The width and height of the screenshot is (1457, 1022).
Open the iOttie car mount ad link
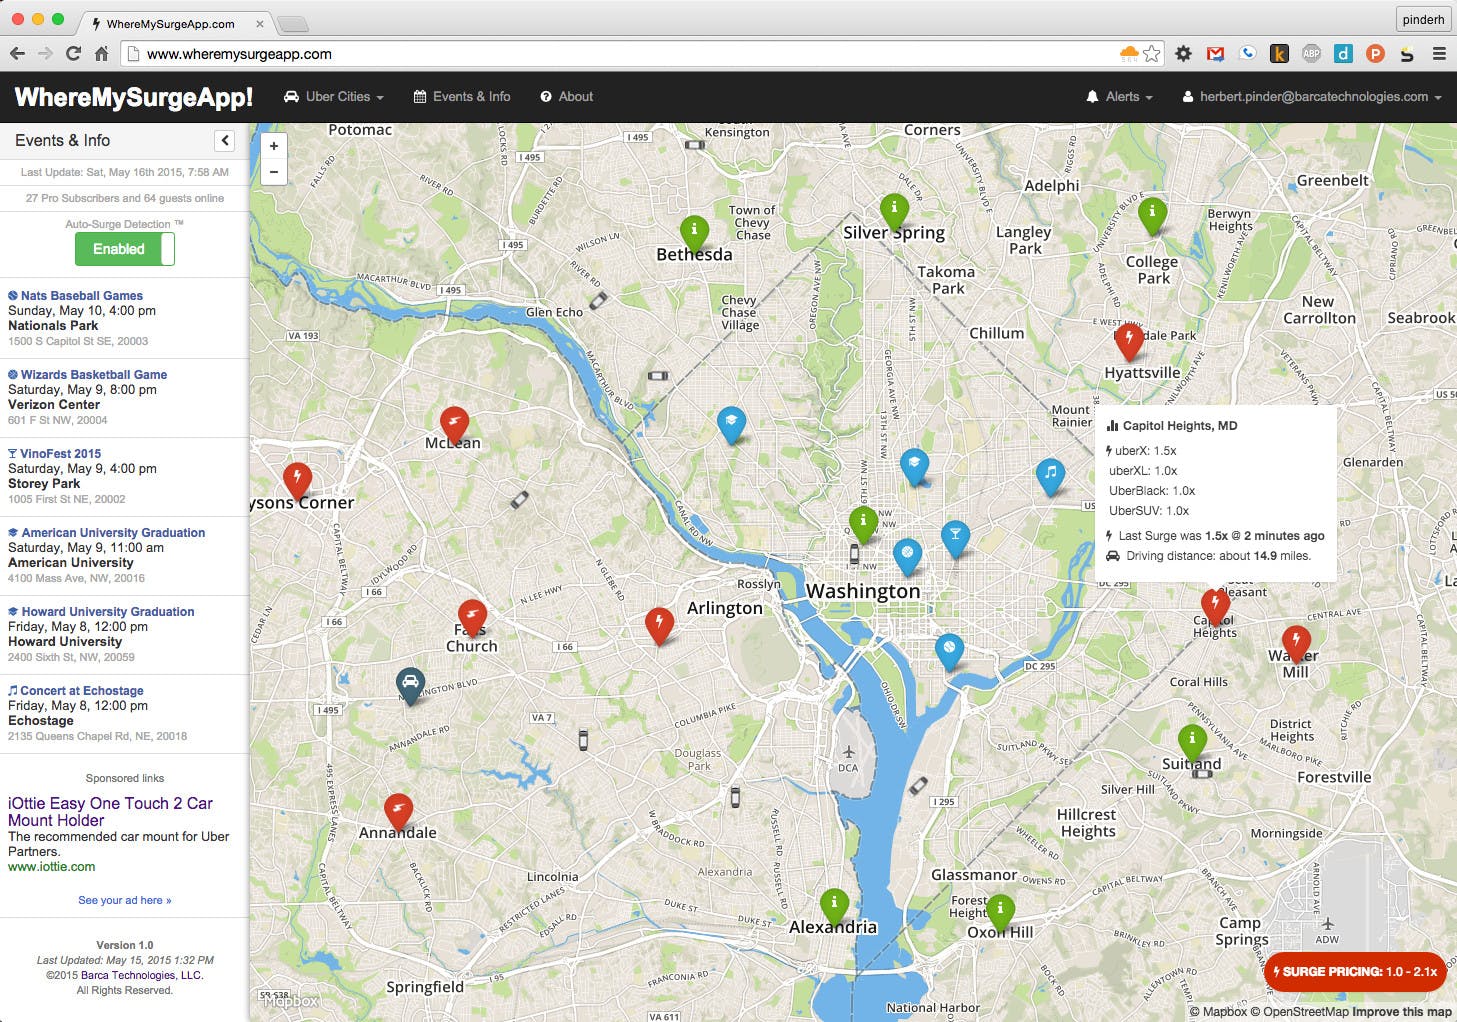110,812
